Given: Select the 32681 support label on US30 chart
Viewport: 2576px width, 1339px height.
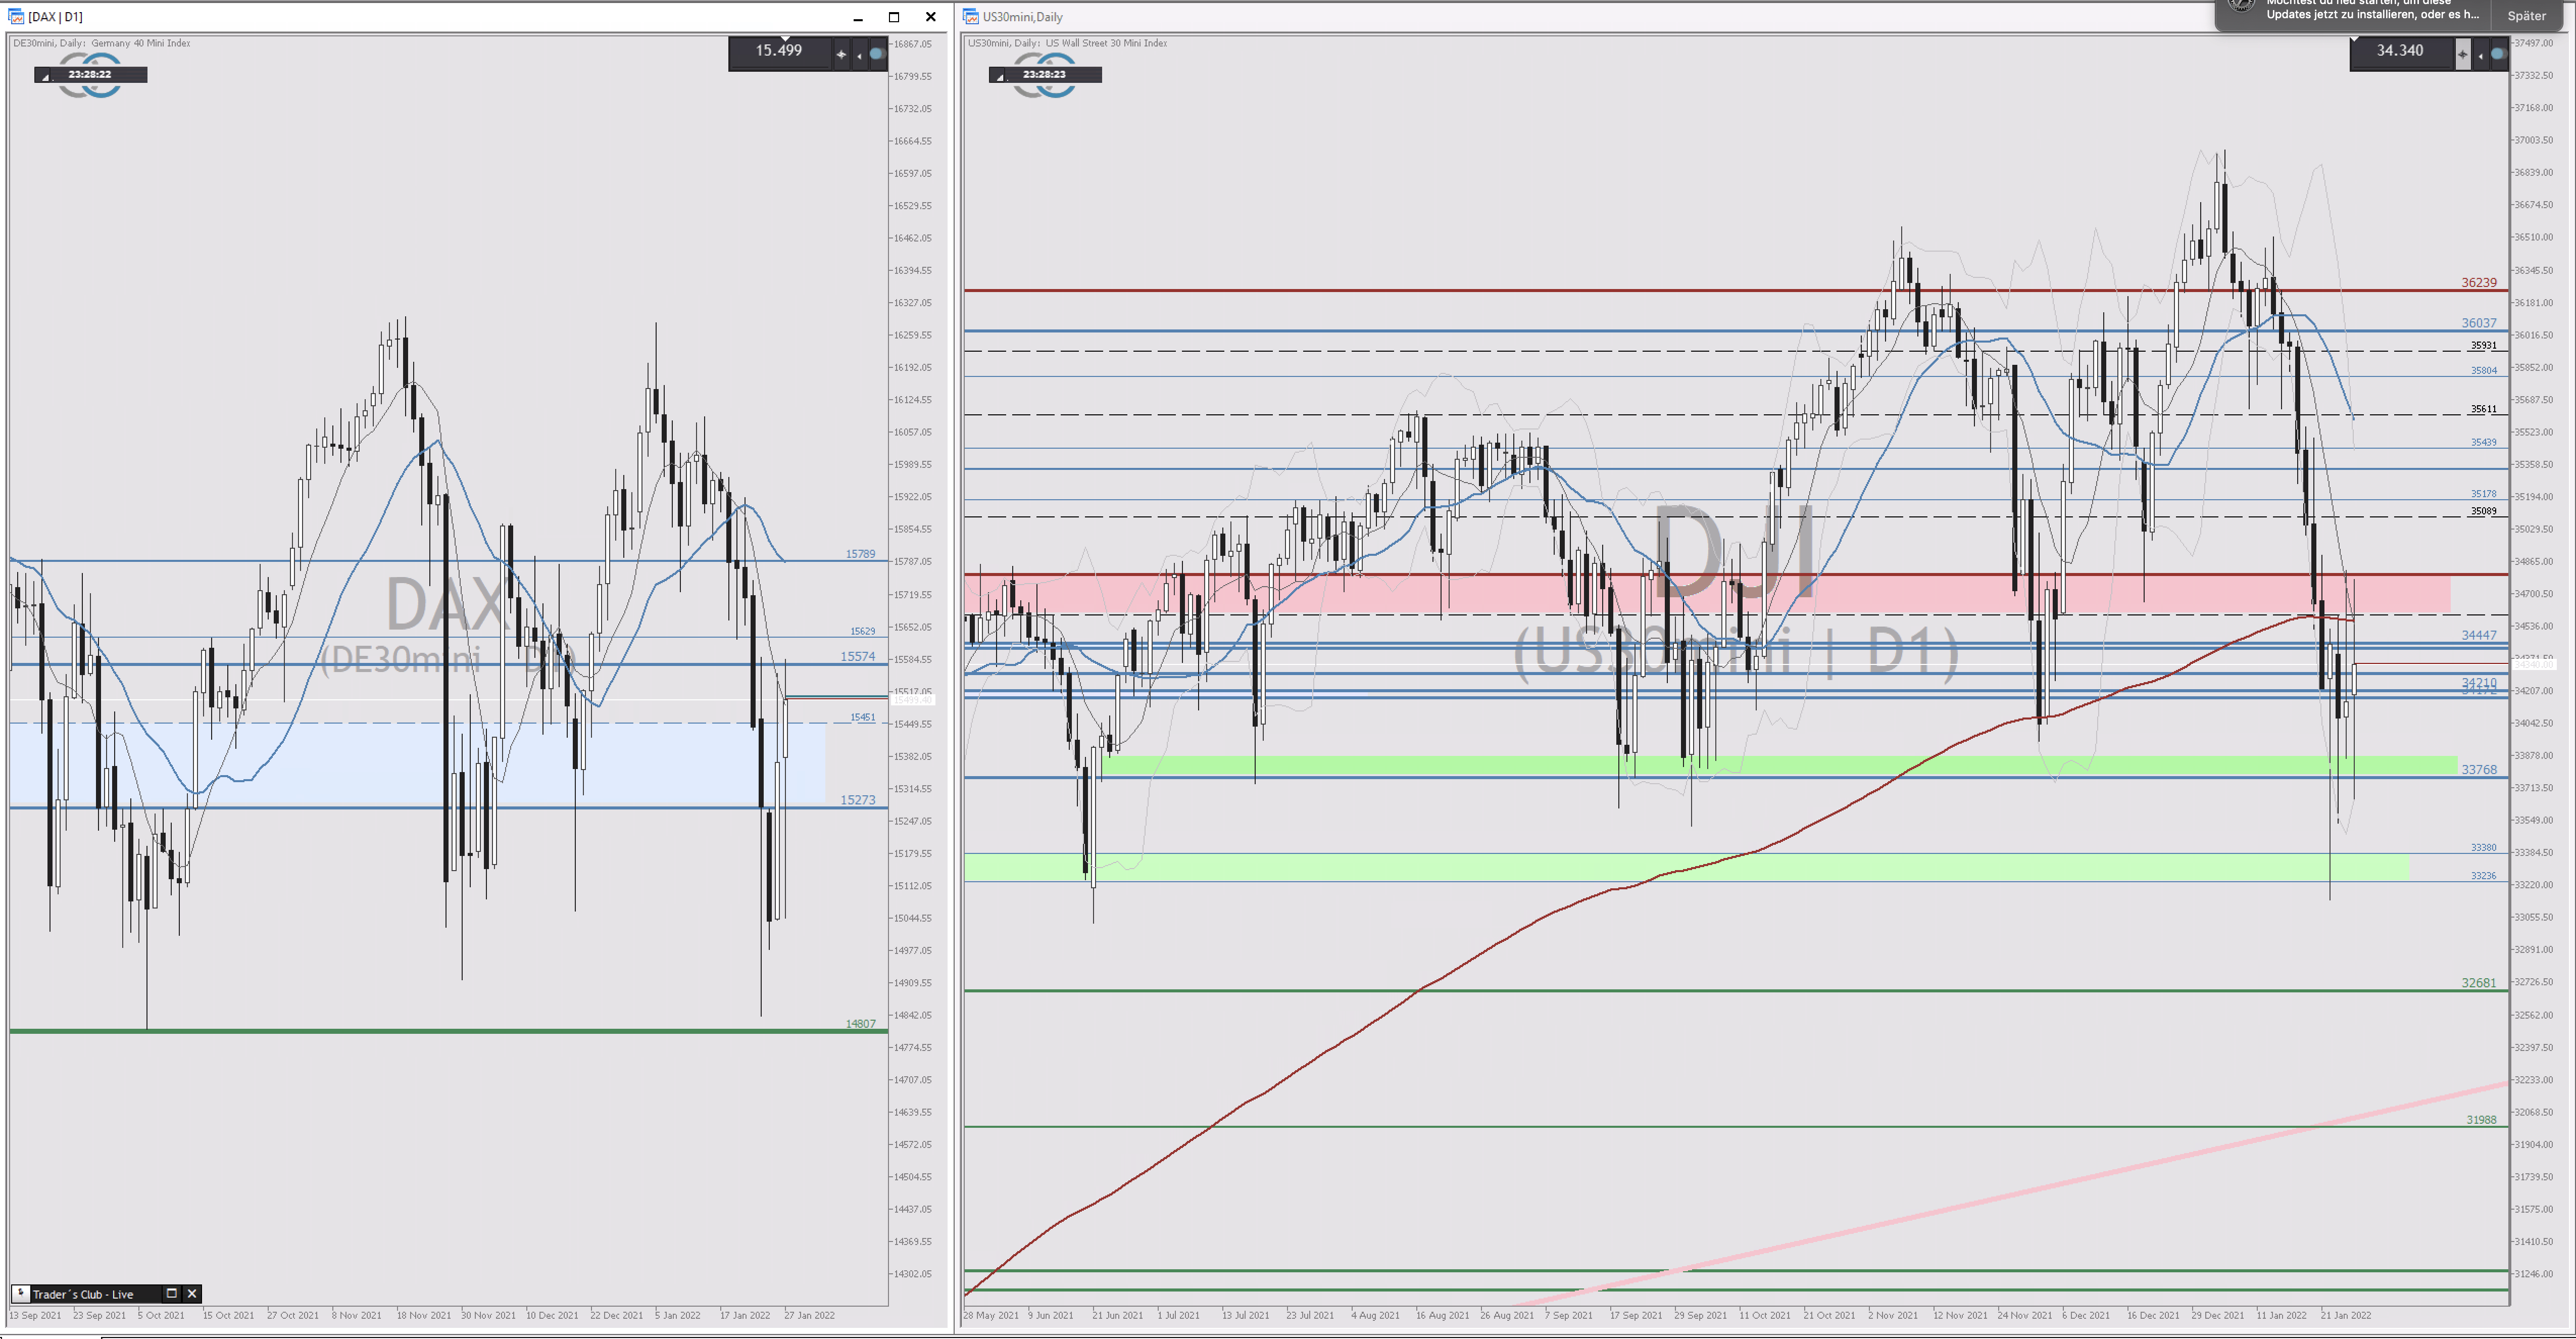Looking at the screenshot, I should coord(2479,983).
